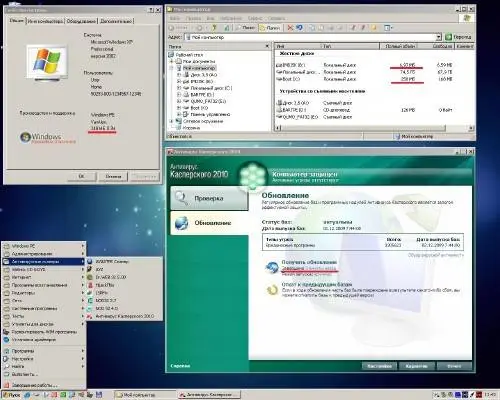Image resolution: width=500 pixels, height=400 pixels.
Task: Click Отмена in System Properties dialog
Action: pos(113,176)
